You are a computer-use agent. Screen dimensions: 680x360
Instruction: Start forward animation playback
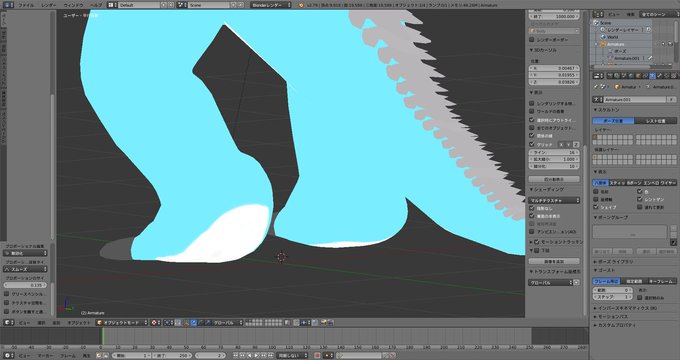[x=256, y=356]
